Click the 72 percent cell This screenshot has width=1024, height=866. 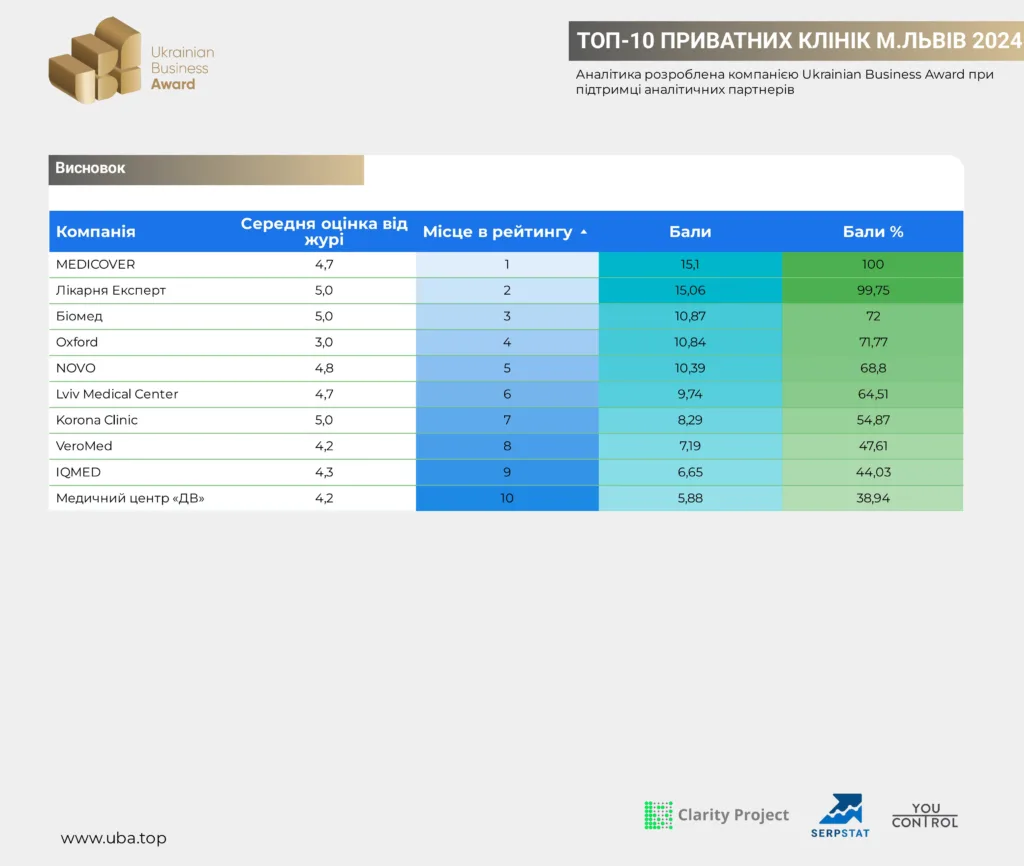873,316
